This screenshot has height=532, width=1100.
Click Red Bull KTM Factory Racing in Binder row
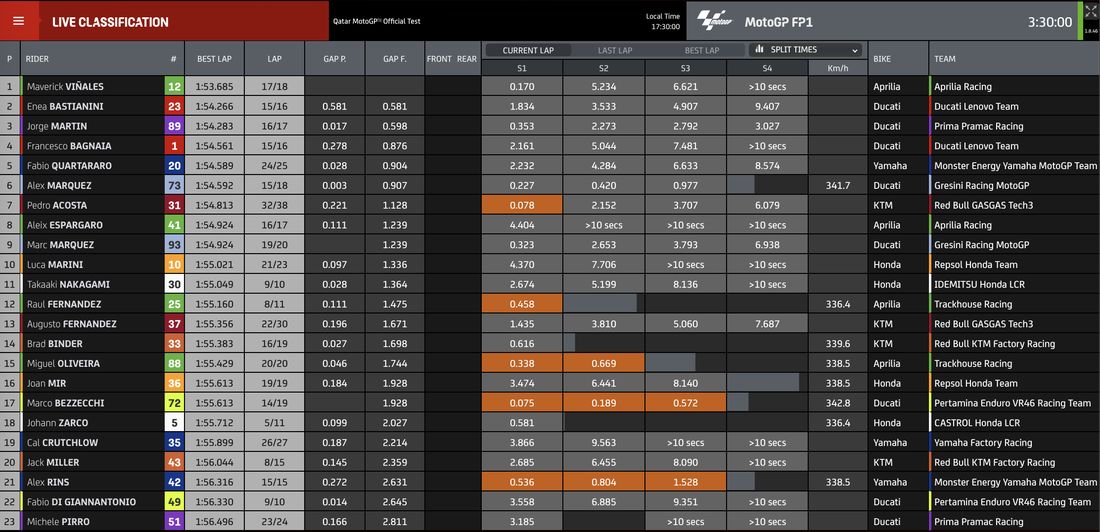[995, 344]
